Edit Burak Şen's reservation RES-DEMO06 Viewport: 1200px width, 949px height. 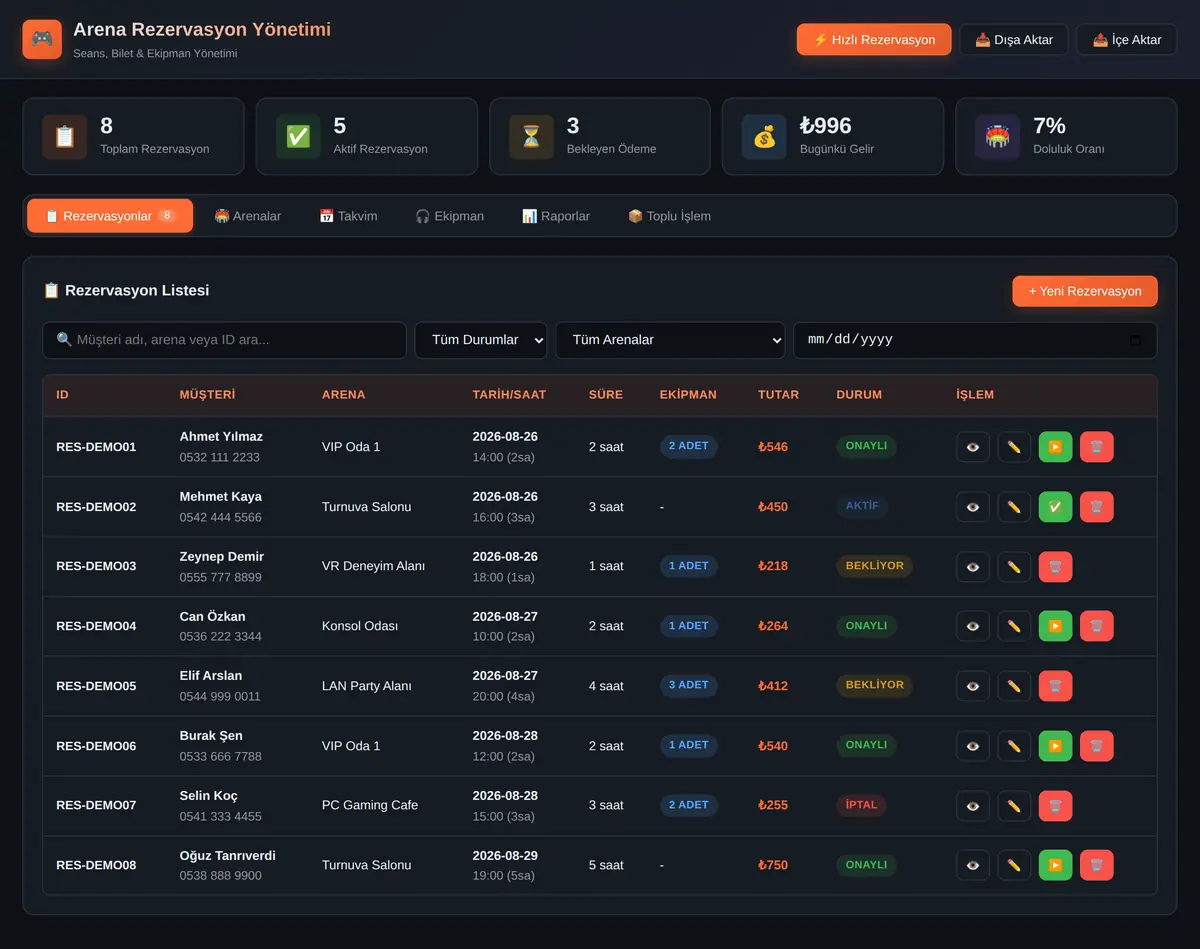(1014, 746)
